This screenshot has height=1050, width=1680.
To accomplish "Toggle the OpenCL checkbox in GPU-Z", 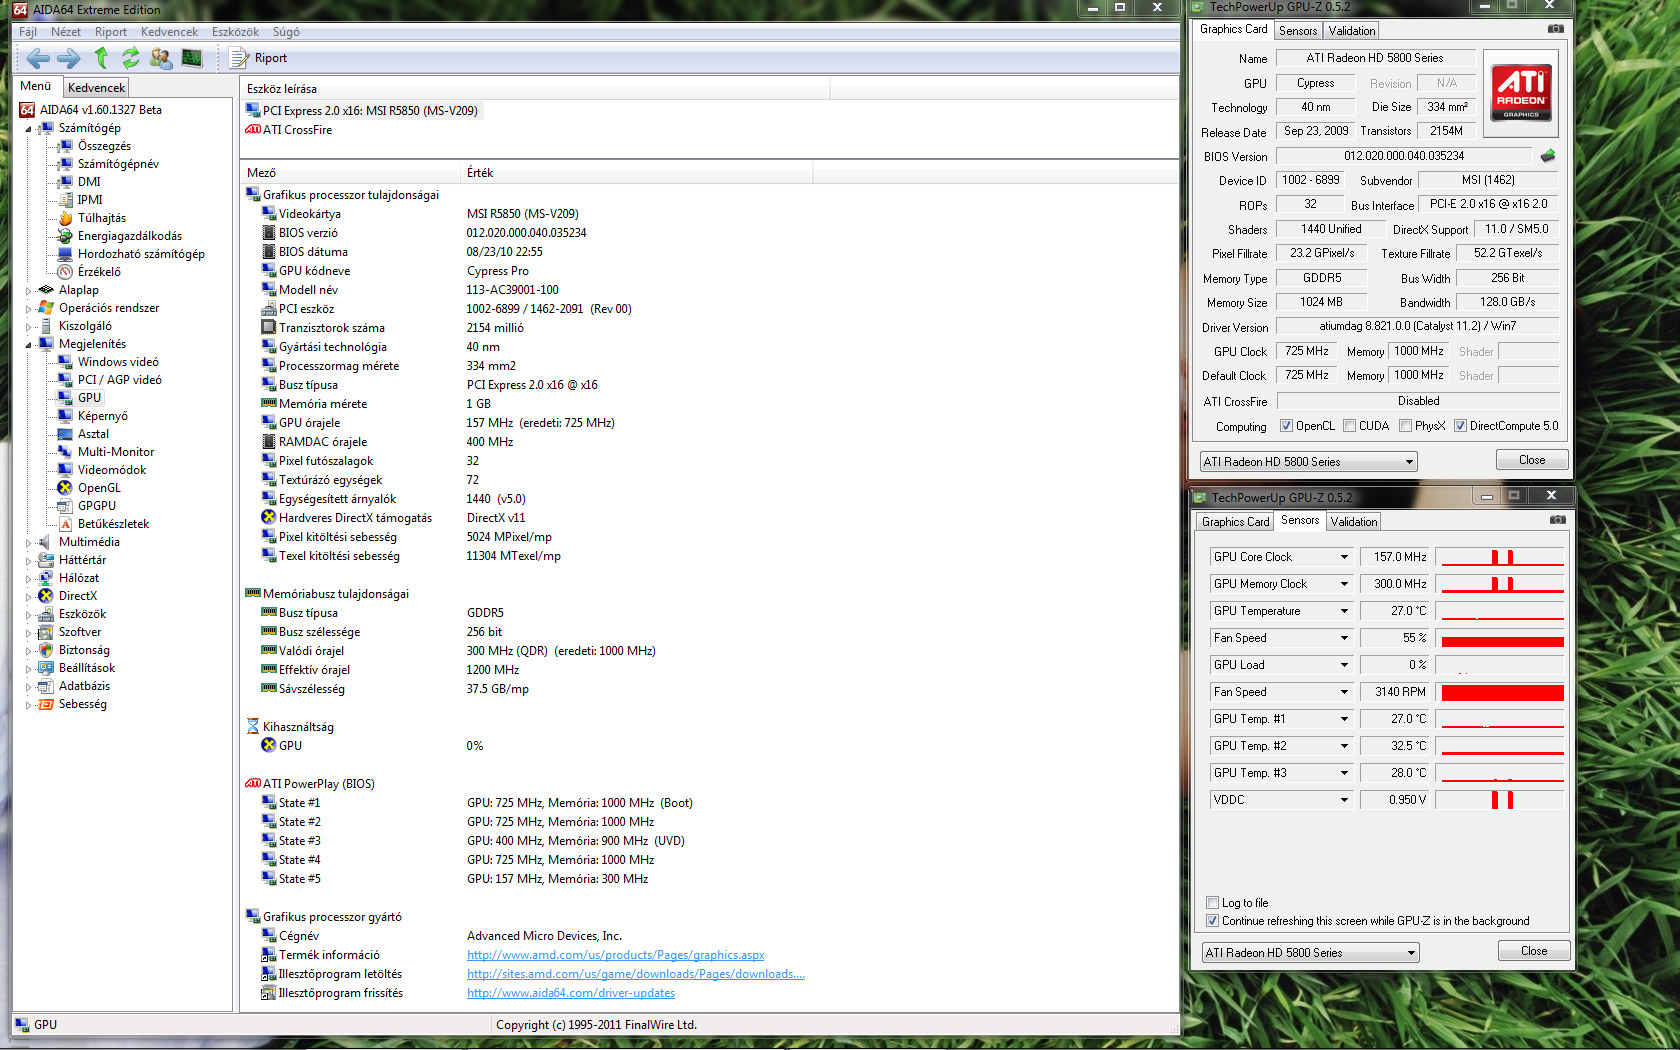I will [1286, 426].
